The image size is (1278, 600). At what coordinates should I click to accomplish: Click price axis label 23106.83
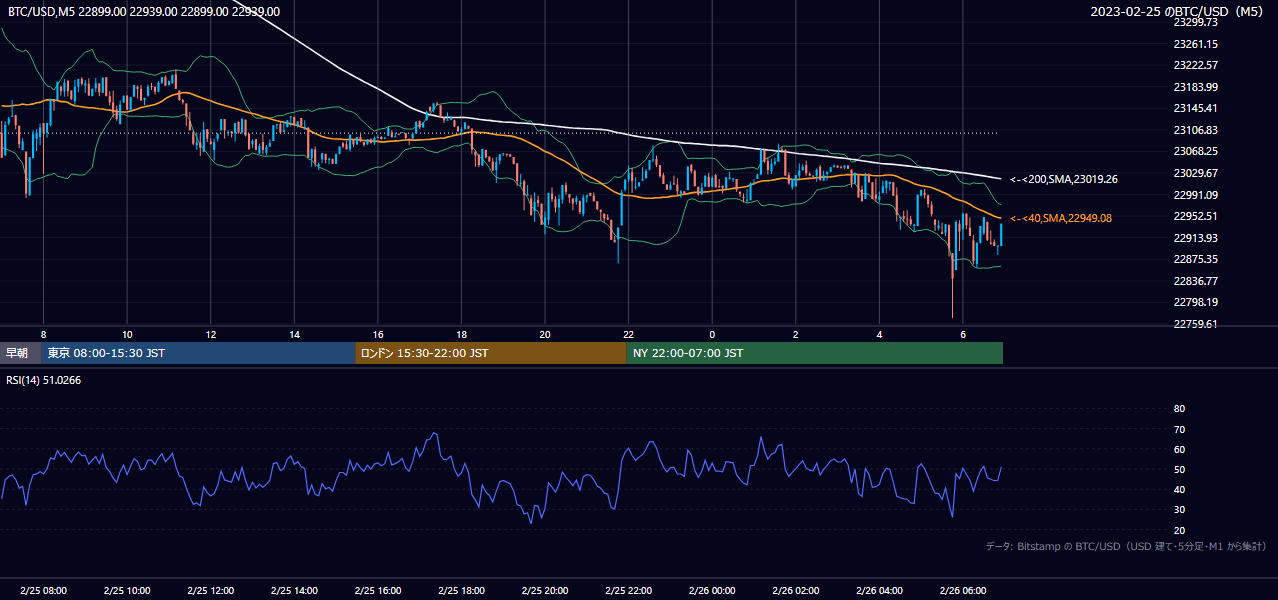click(1195, 130)
